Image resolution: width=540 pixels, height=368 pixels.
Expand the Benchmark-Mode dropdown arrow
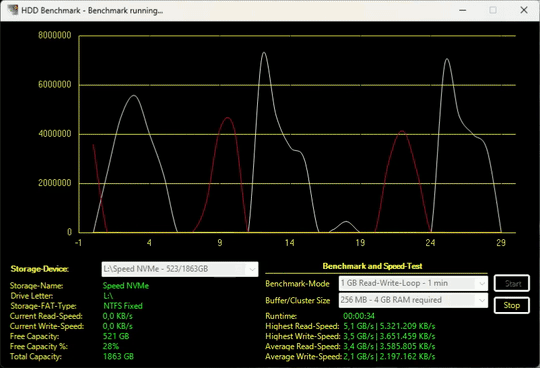(x=481, y=283)
